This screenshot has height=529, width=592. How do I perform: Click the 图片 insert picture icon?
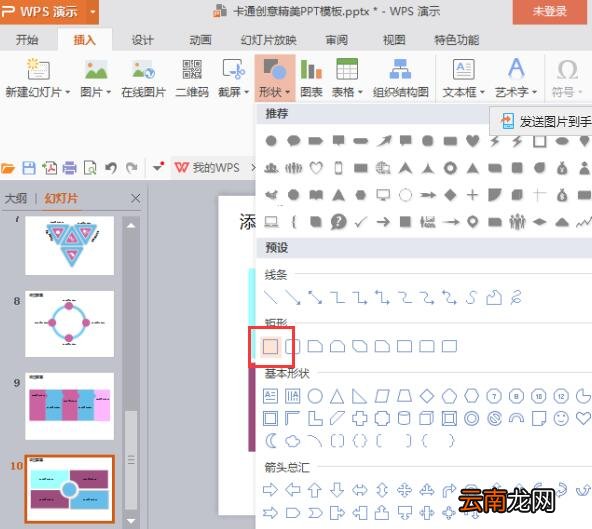(96, 69)
